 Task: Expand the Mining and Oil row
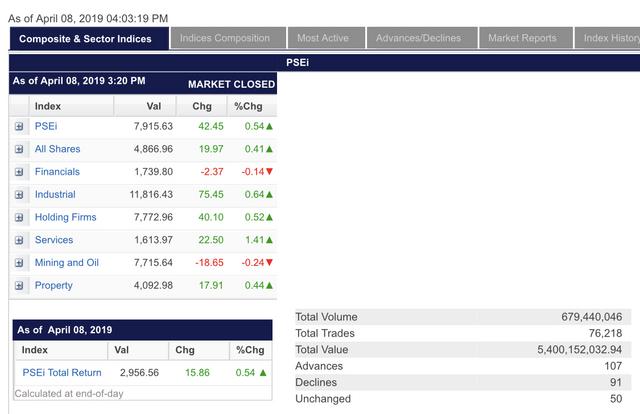point(19,263)
